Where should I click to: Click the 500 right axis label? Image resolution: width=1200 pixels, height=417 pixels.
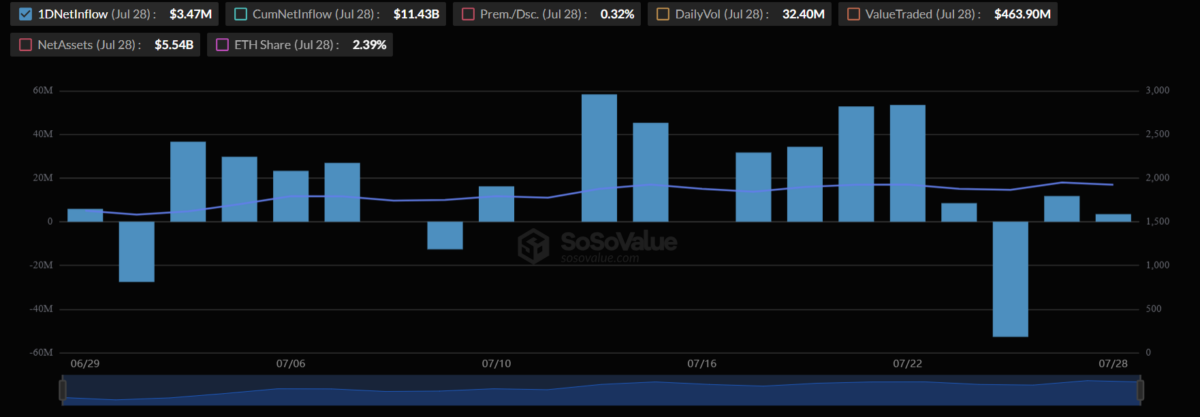click(1153, 309)
